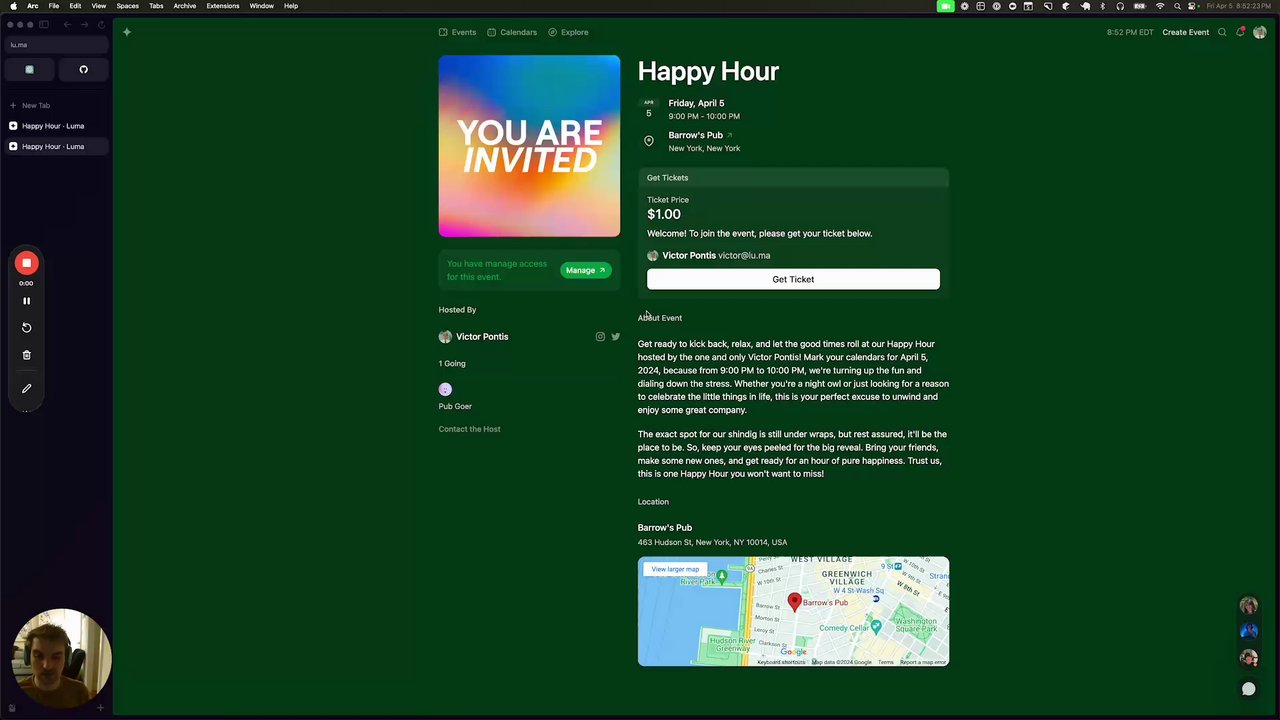Open the Extensions menu
Image resolution: width=1280 pixels, height=720 pixels.
click(223, 6)
